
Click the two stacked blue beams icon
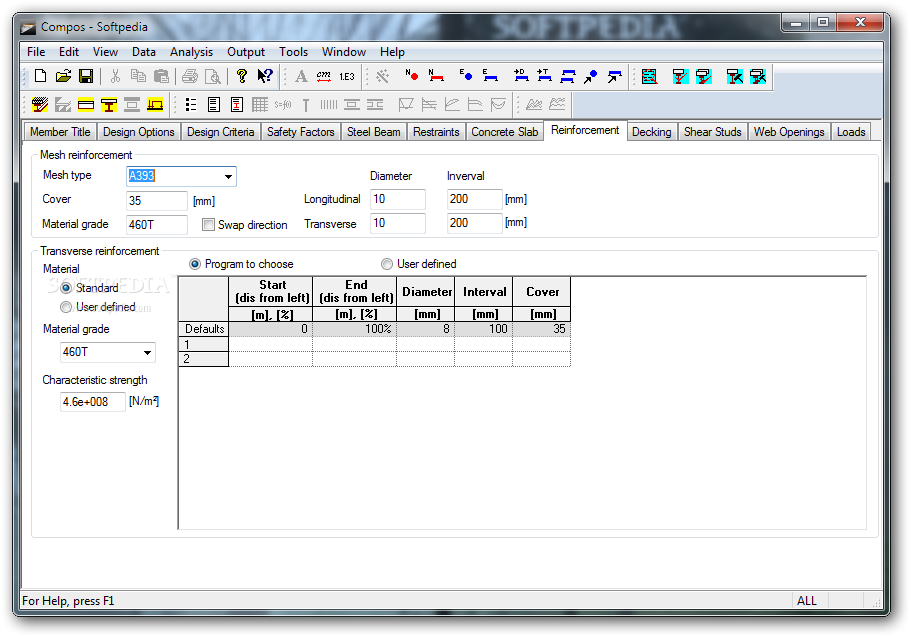(x=568, y=76)
